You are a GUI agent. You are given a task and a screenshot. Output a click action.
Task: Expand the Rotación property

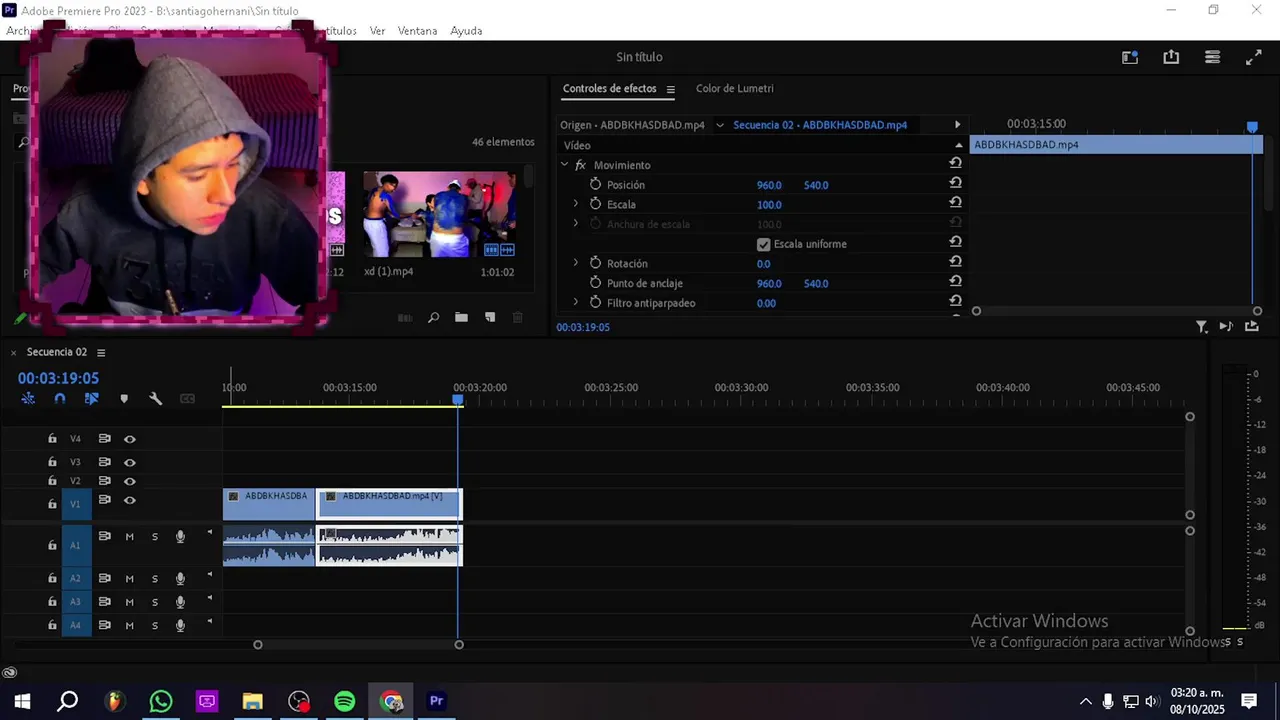click(x=575, y=263)
